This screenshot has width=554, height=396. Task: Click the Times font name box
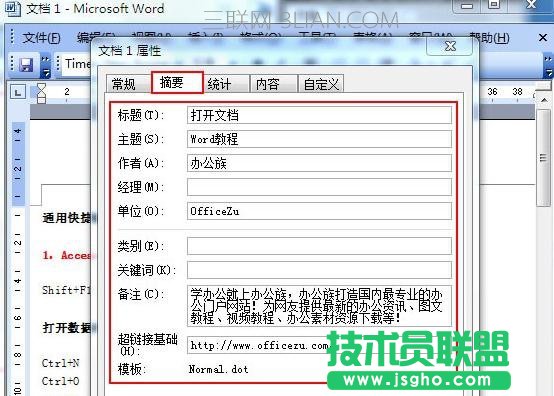tap(76, 65)
